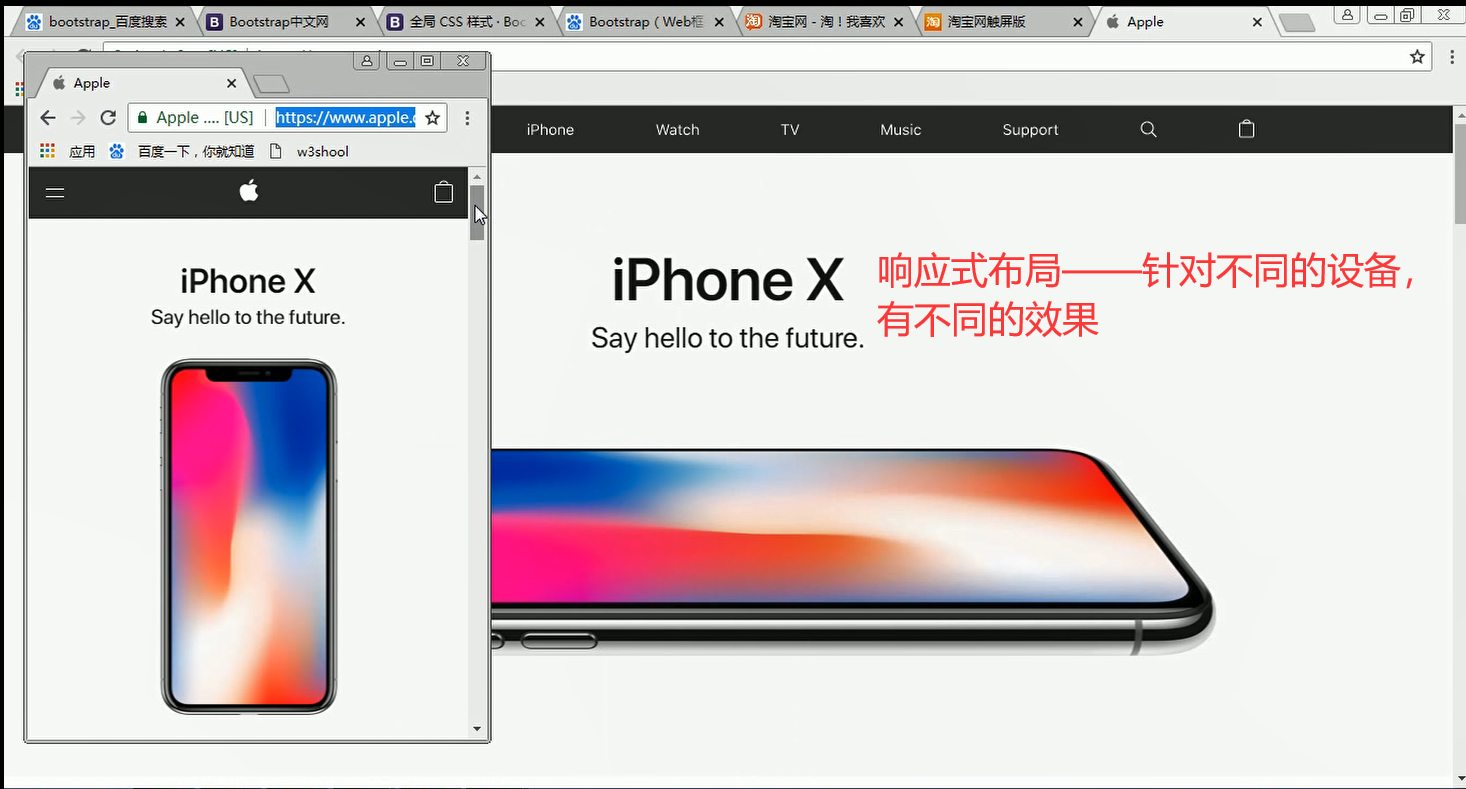Click the back arrow in small Apple window

(x=47, y=118)
